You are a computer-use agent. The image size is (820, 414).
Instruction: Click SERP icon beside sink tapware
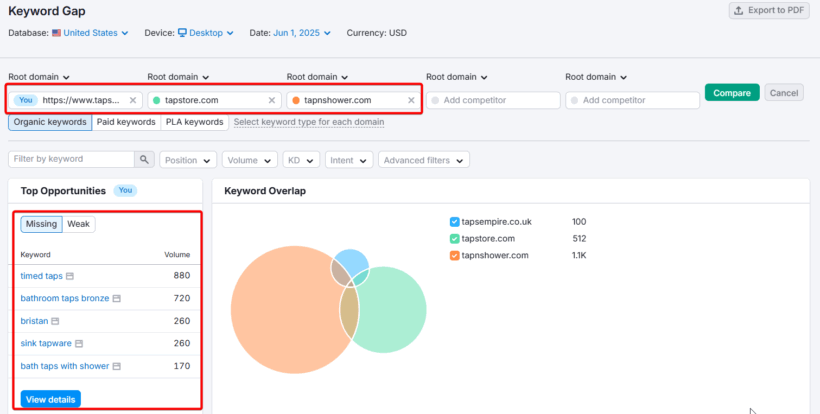coord(77,344)
